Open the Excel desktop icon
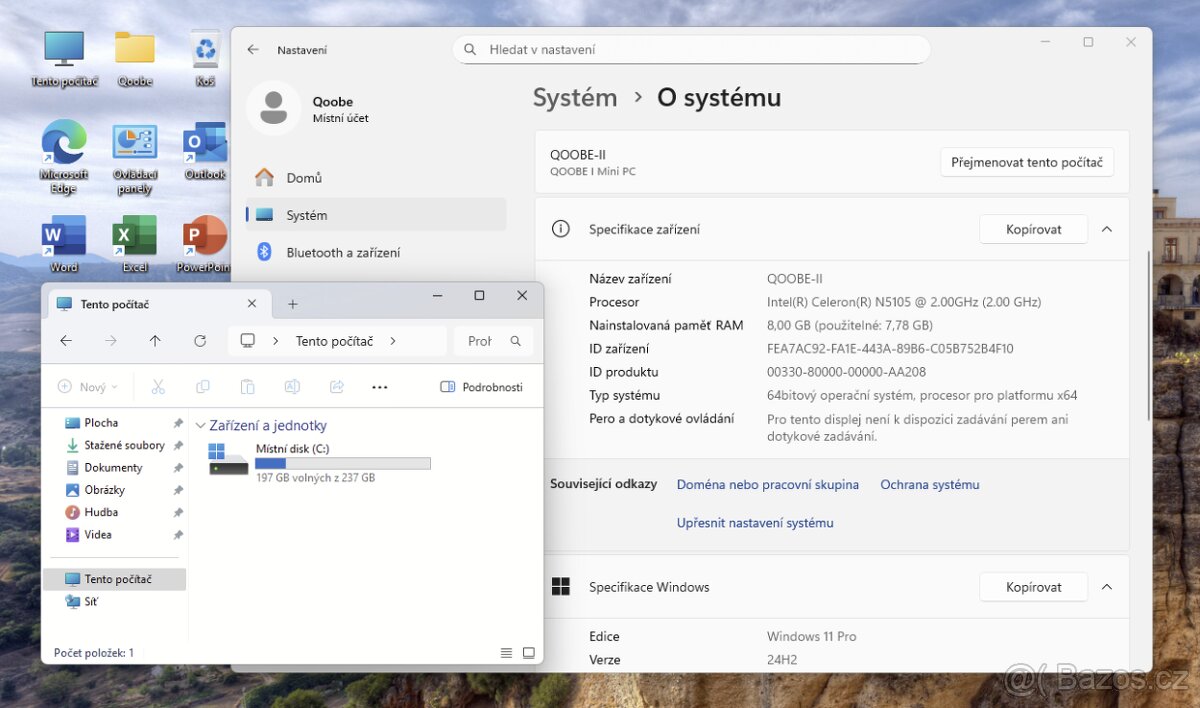The image size is (1200, 708). click(134, 238)
